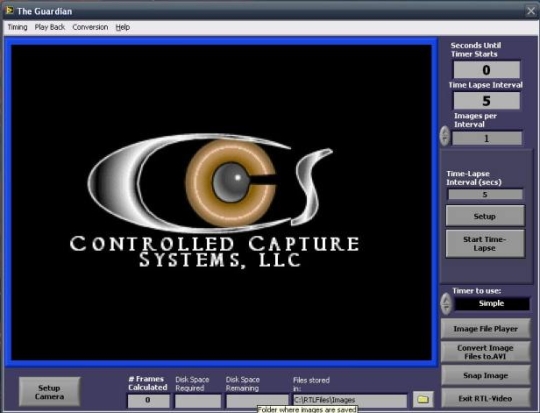This screenshot has width=540, height=413.
Task: Click the Time Lapse Interval display showing 5
Action: [486, 101]
